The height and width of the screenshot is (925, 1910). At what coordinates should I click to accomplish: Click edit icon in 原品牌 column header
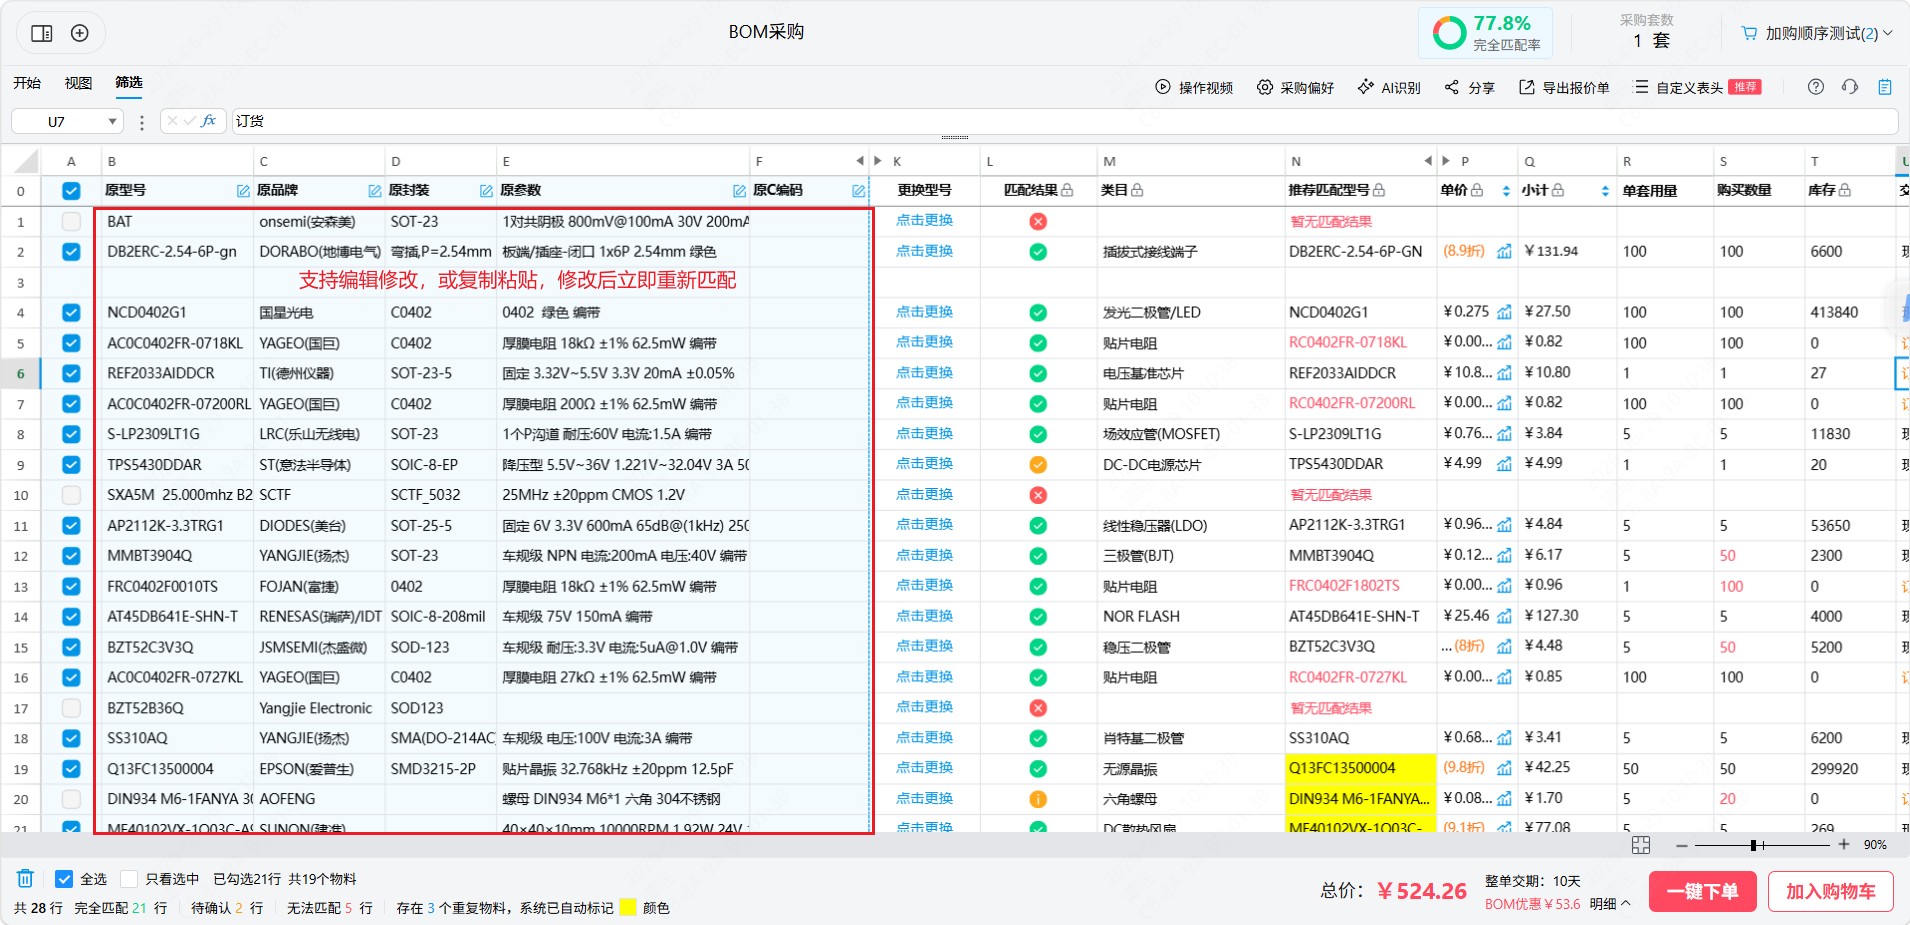click(375, 191)
